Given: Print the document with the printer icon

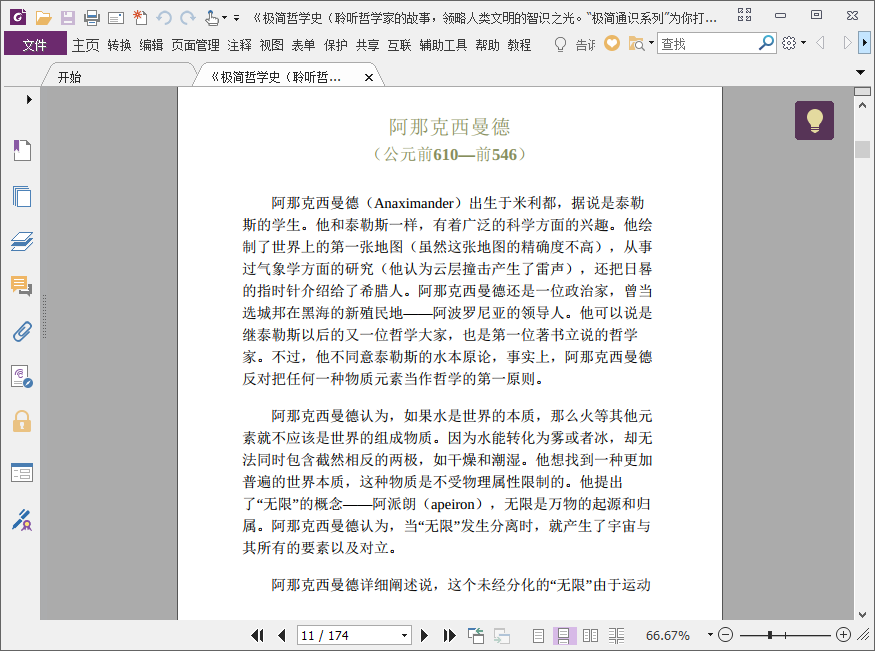Looking at the screenshot, I should click(92, 18).
